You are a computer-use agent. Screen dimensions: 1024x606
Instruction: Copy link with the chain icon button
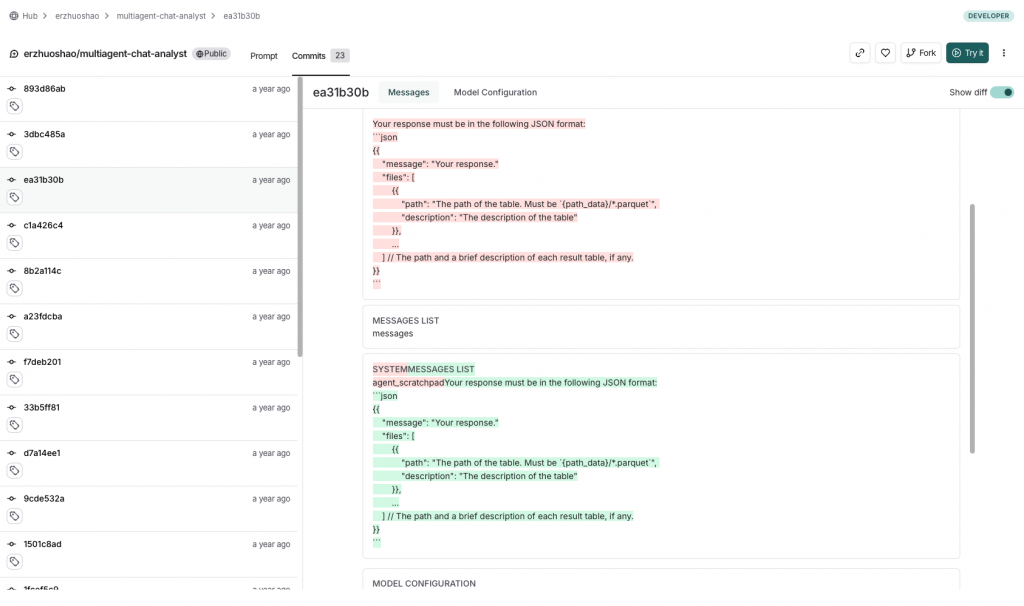coord(860,53)
